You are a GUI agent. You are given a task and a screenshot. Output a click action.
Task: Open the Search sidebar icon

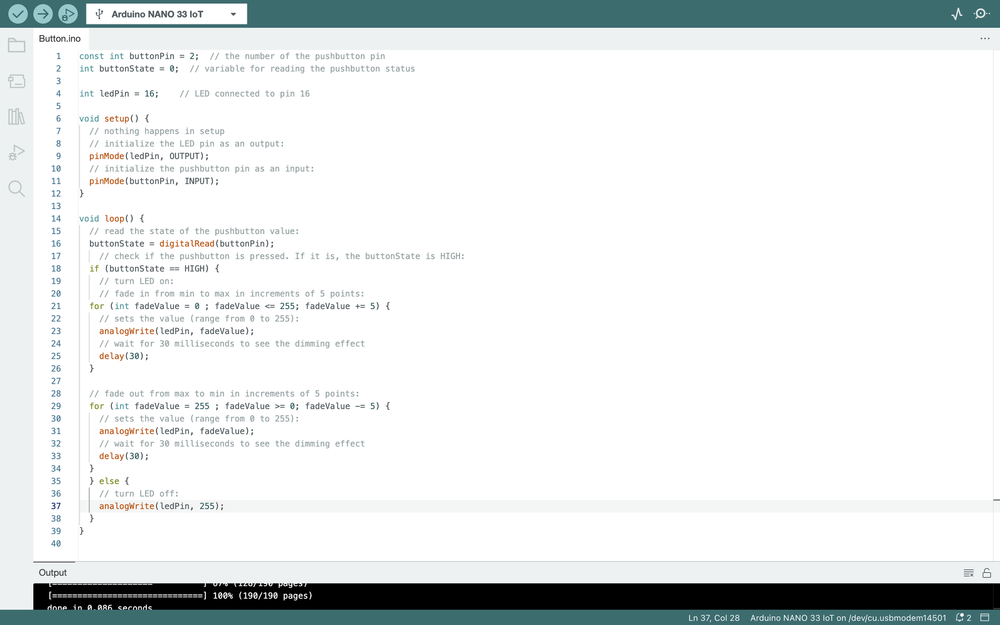pos(17,188)
